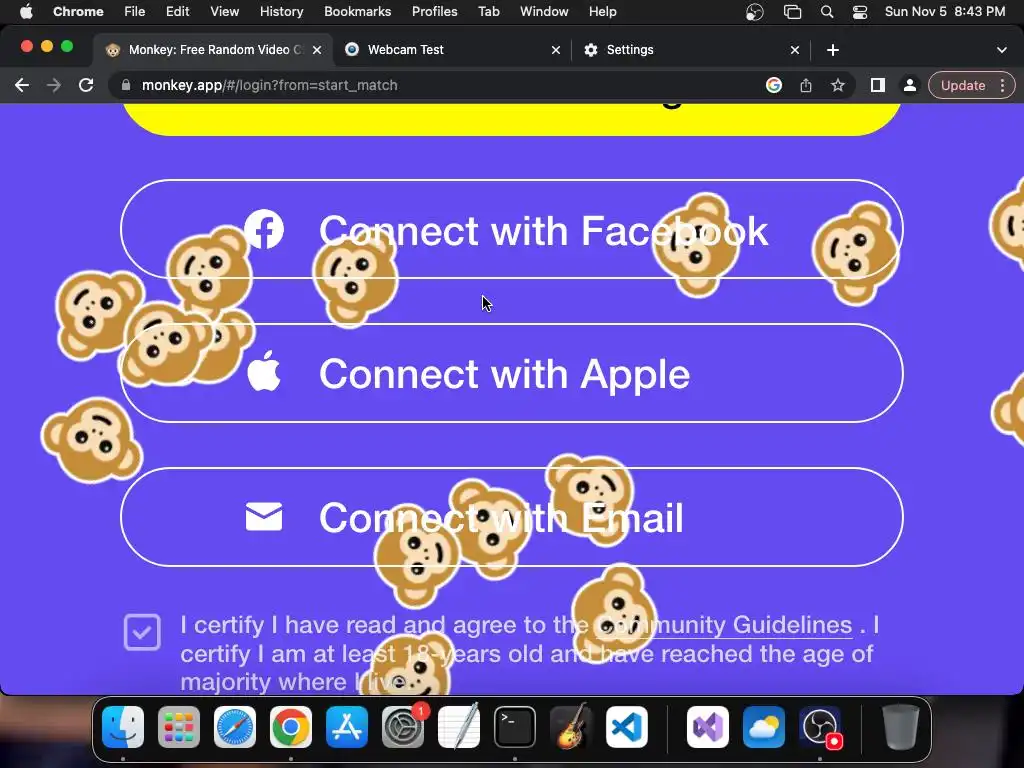Screen dimensions: 1024x768
Task: Open GarageBand from the Dock
Action: (571, 727)
